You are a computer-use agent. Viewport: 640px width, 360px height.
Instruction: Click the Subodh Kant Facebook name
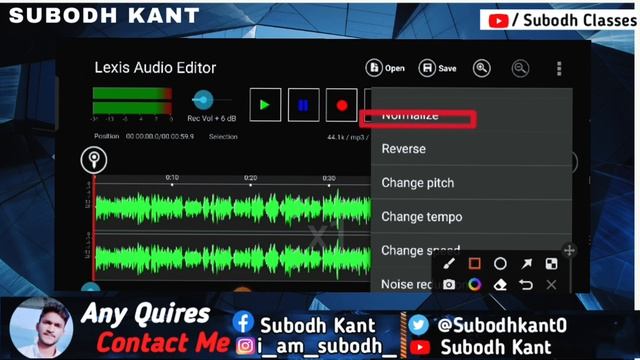(318, 325)
